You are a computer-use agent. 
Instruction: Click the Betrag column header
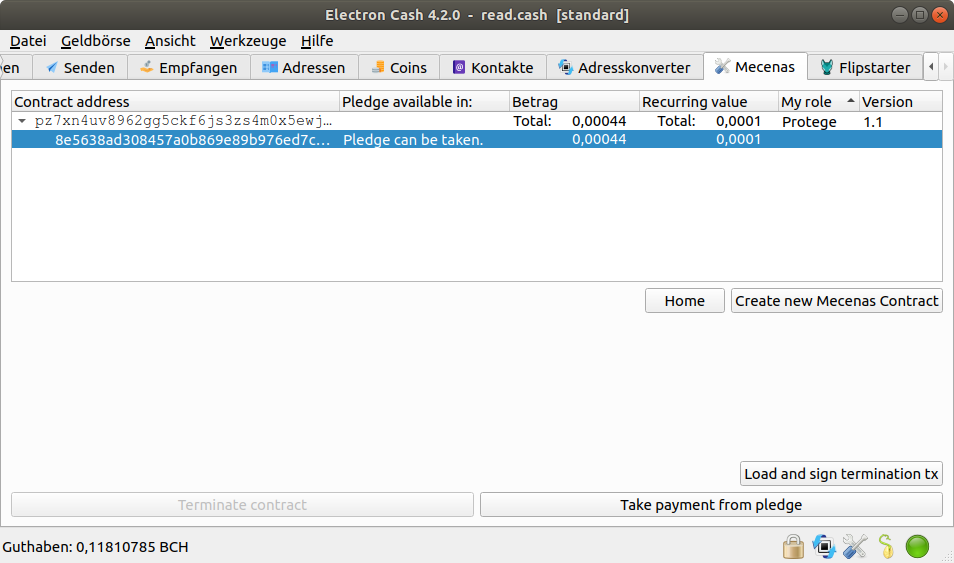click(x=574, y=102)
